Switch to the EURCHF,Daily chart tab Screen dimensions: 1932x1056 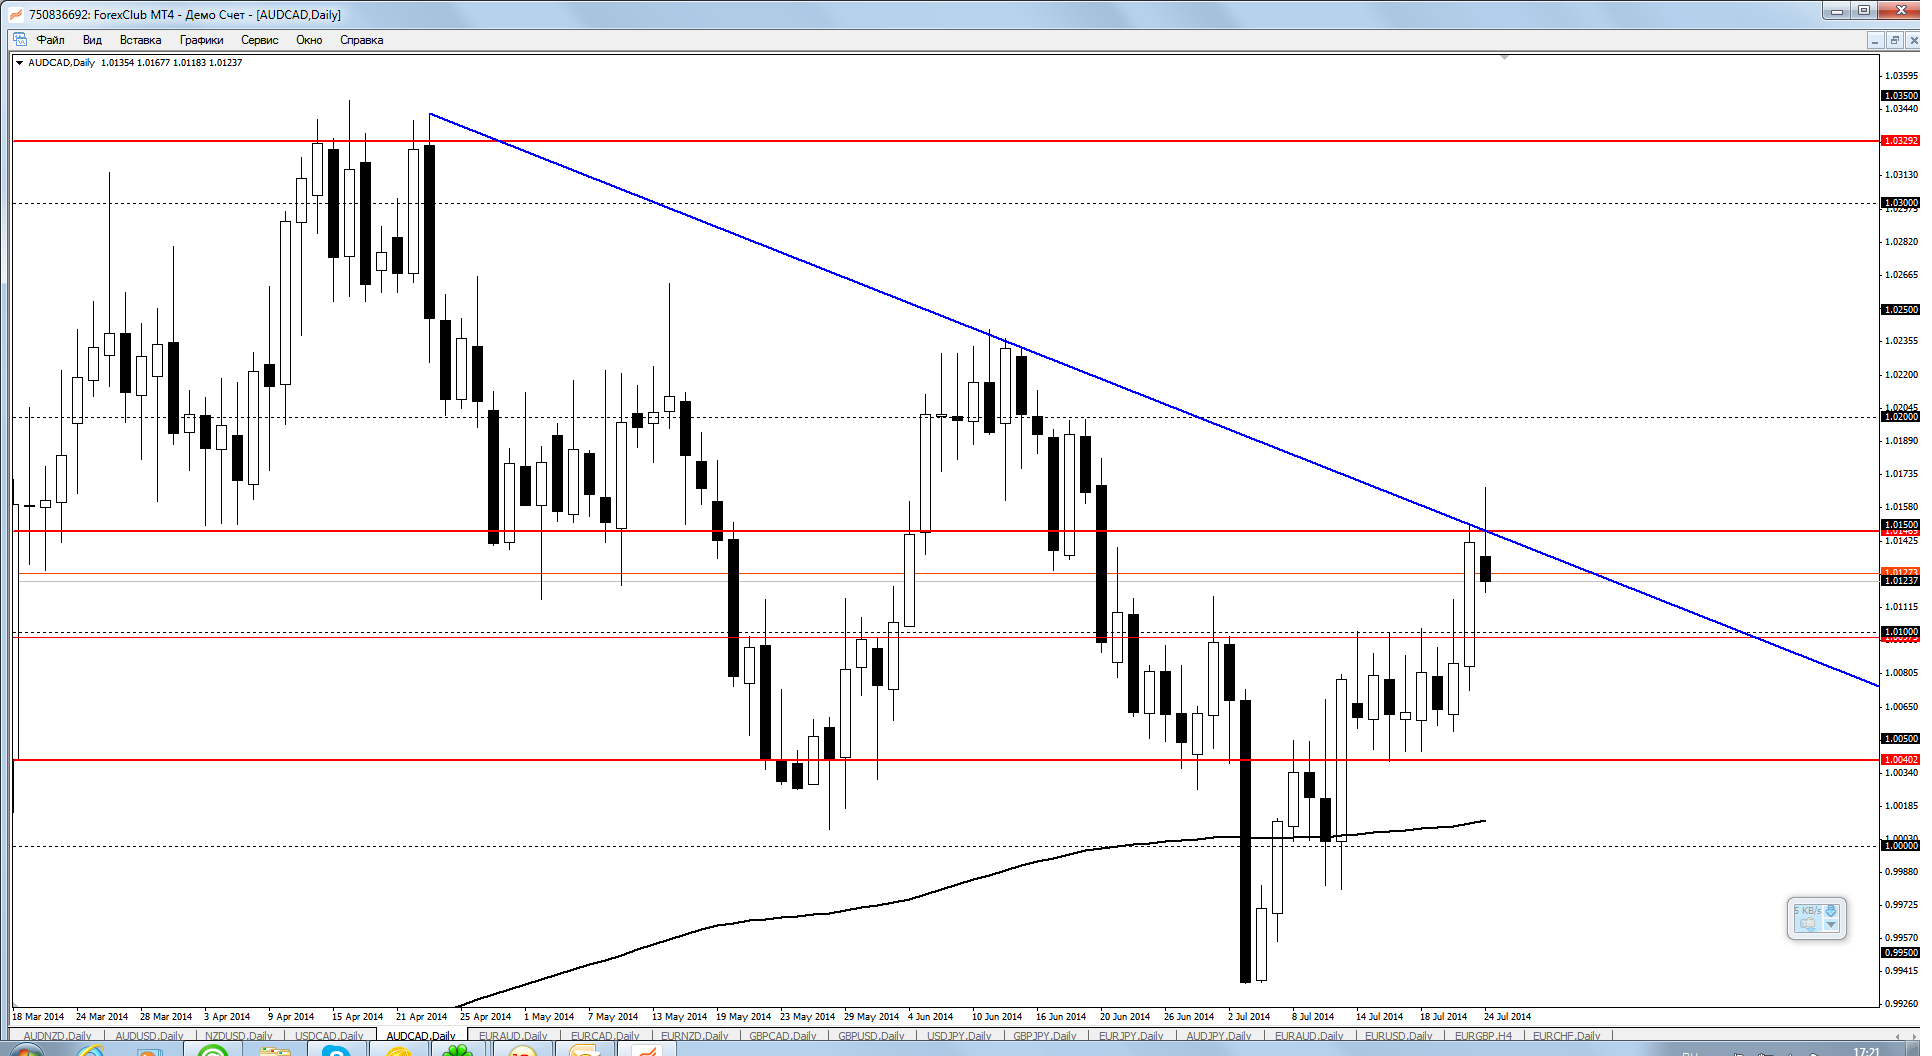1567,1036
